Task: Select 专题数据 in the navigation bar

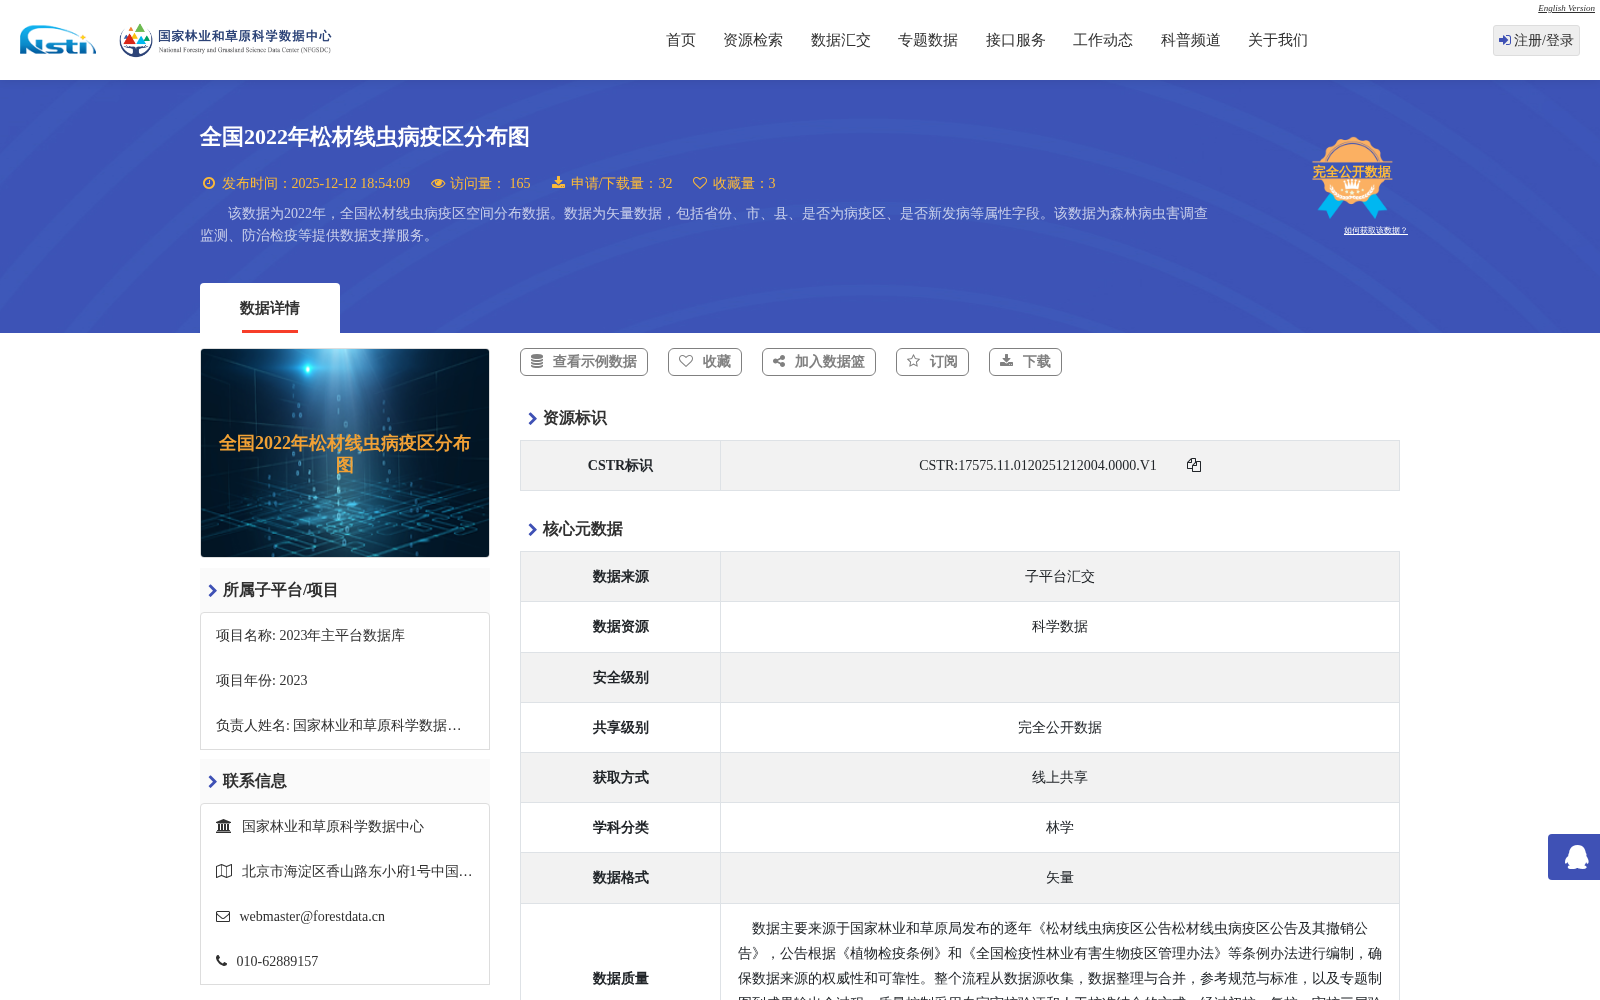Action: pyautogui.click(x=928, y=40)
